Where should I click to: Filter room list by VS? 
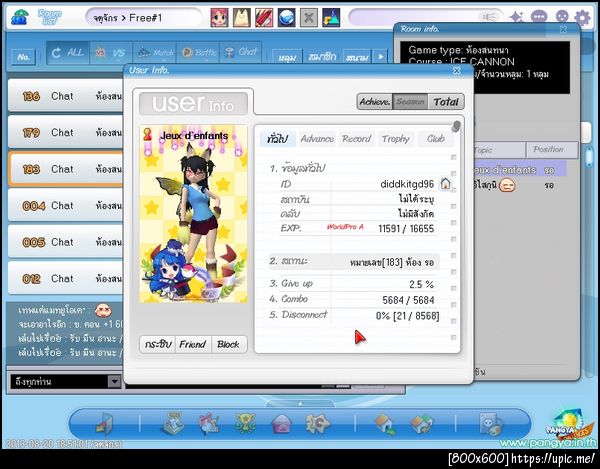click(111, 53)
